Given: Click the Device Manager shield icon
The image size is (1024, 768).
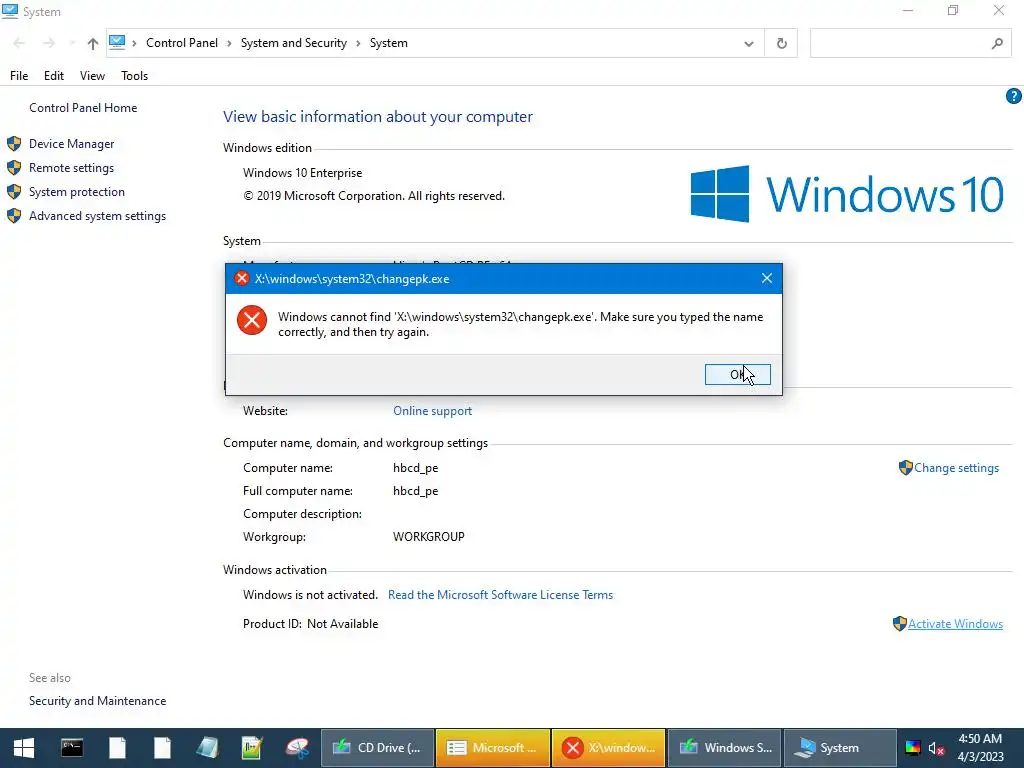Looking at the screenshot, I should point(14,144).
